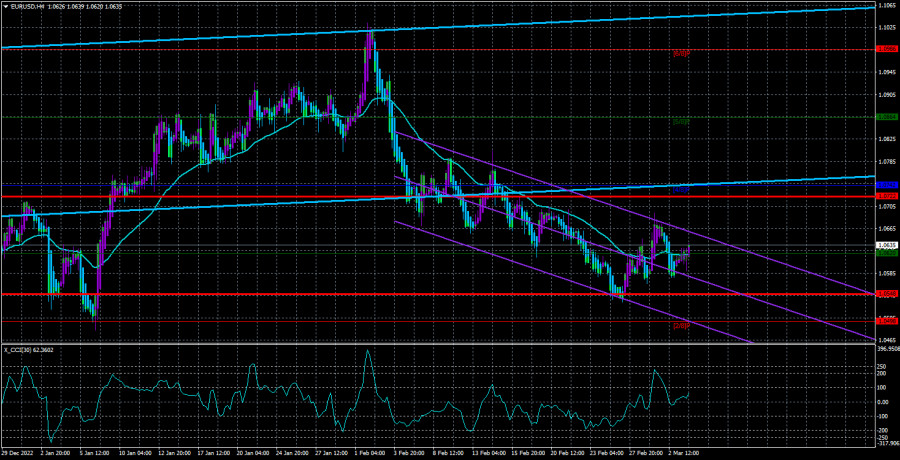Click the red [8/8]P Murray level label

click(681, 53)
